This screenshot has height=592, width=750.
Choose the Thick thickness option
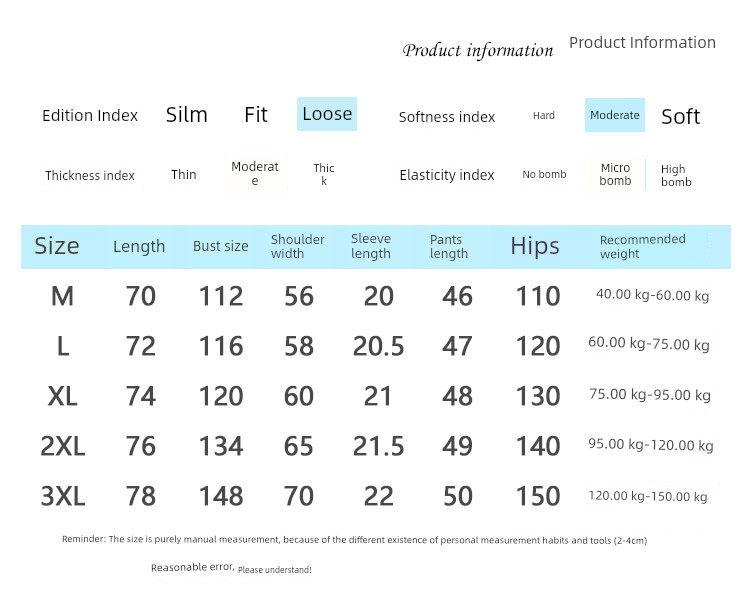(x=324, y=175)
